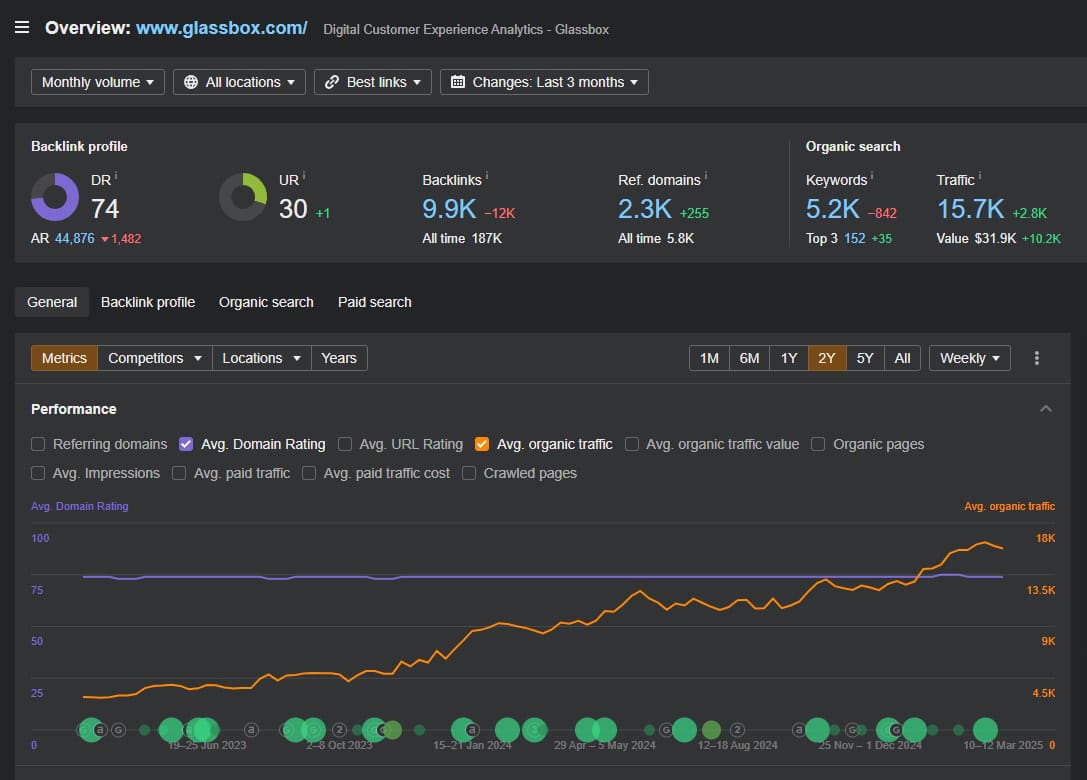The width and height of the screenshot is (1087, 780).
Task: Open the Weekly interval dropdown
Action: click(969, 358)
